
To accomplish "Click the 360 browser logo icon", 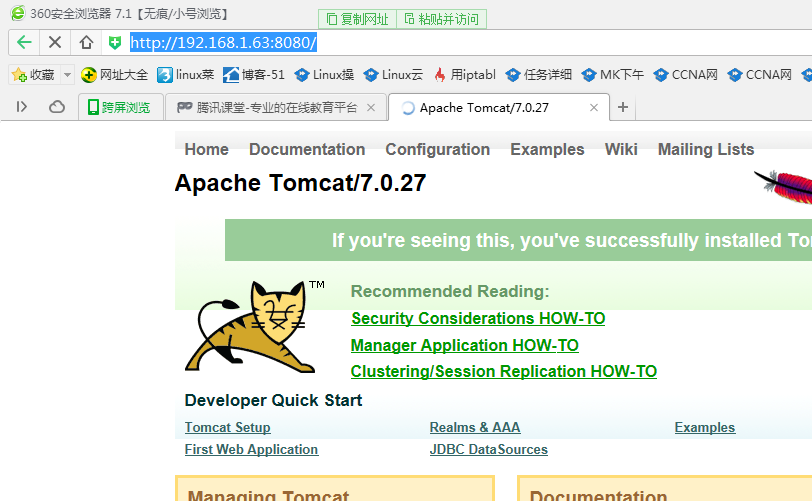I will coord(18,13).
